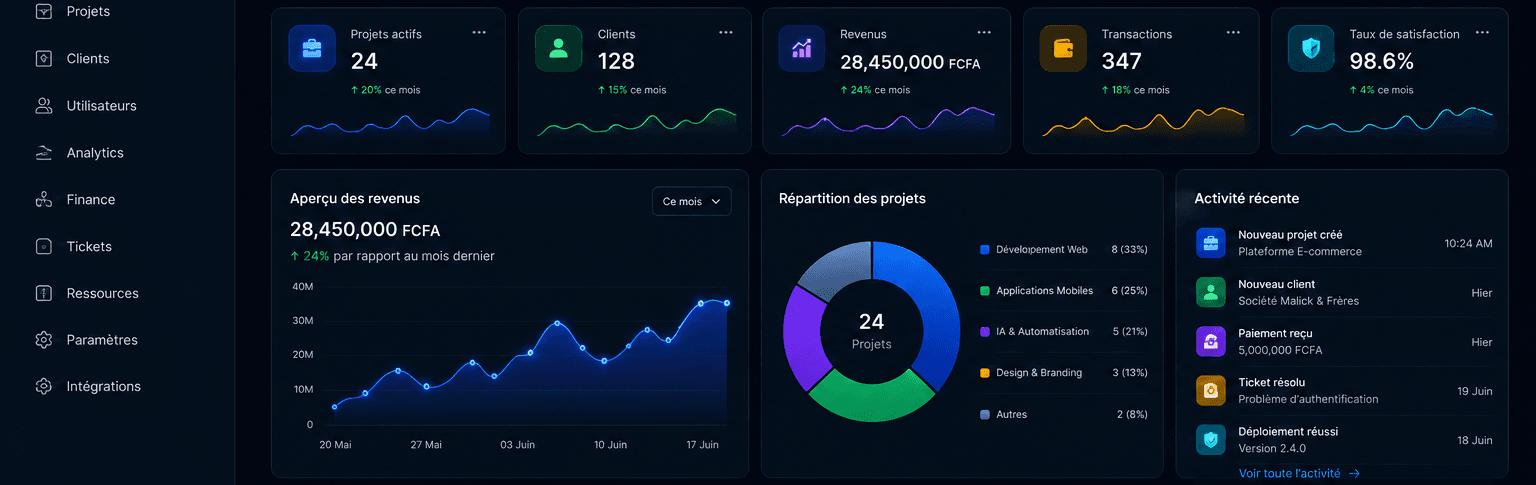Image resolution: width=1536 pixels, height=485 pixels.
Task: Click the last data point on revenue chart
Action: pyautogui.click(x=727, y=303)
